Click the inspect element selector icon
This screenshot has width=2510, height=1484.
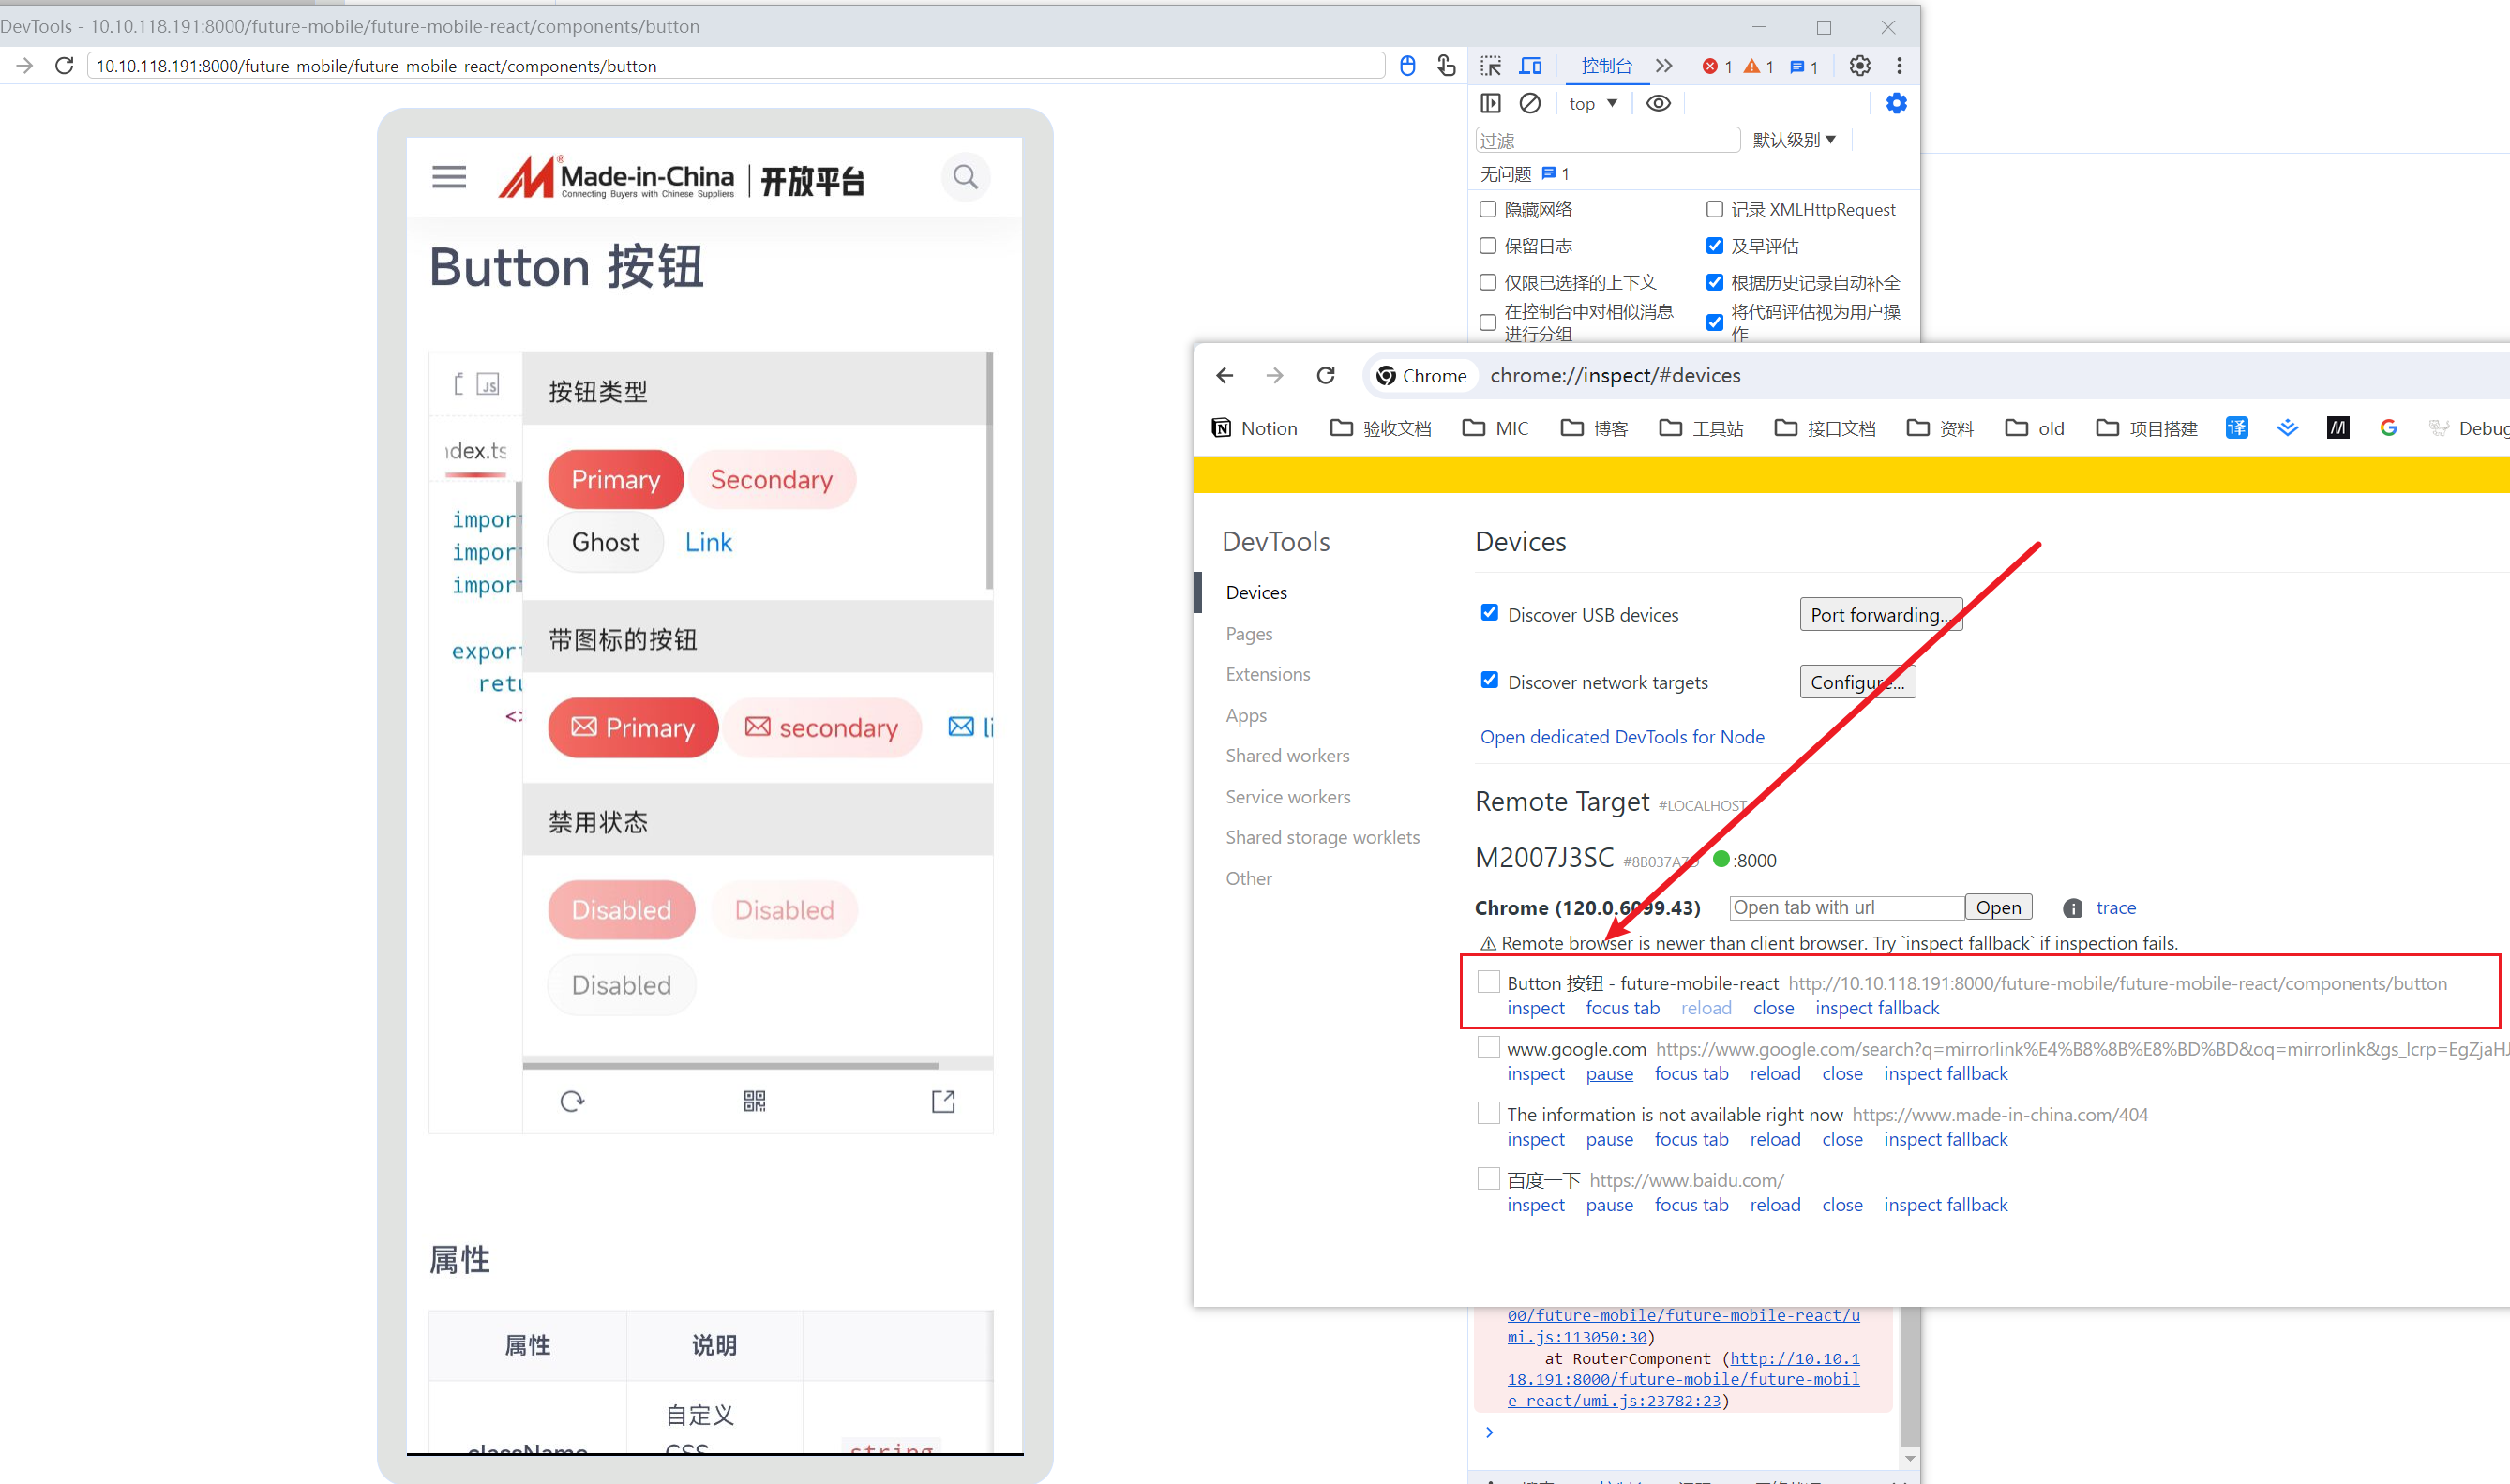coord(1491,66)
